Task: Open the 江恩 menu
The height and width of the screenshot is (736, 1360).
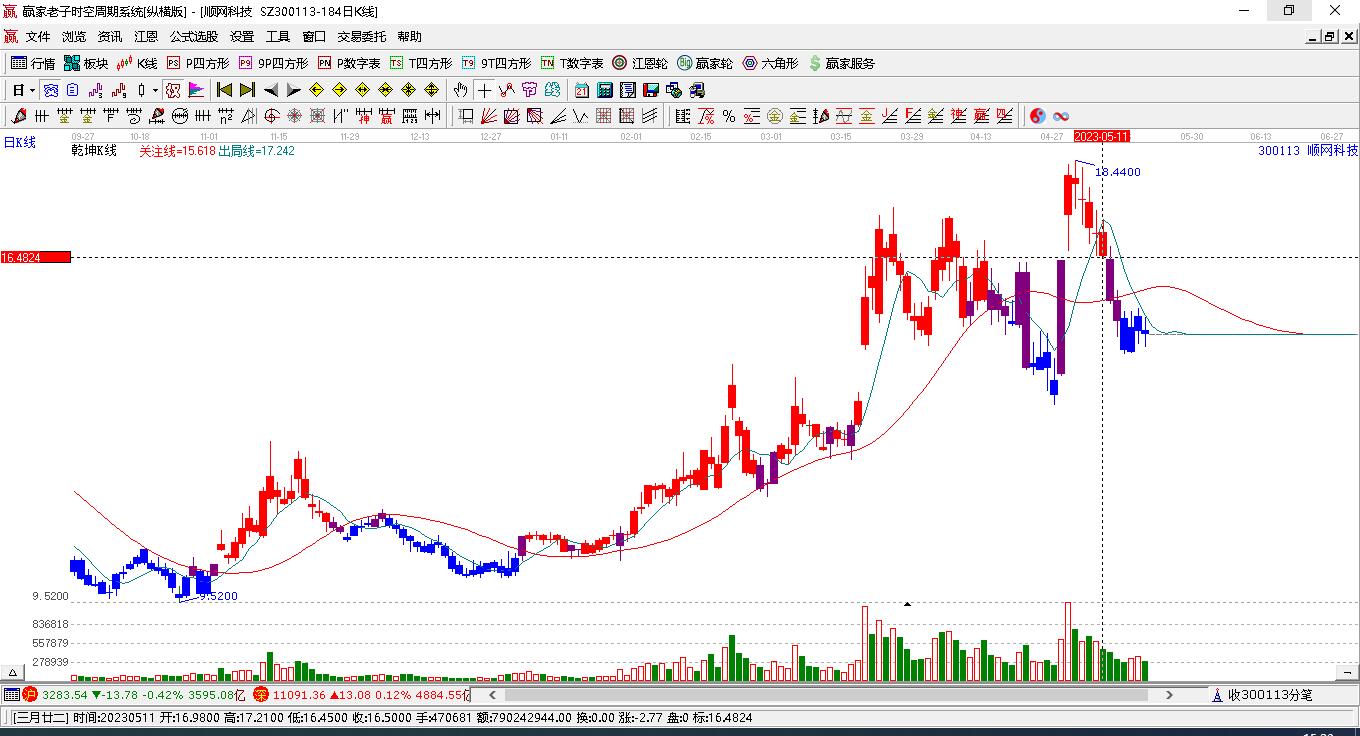Action: [x=146, y=37]
